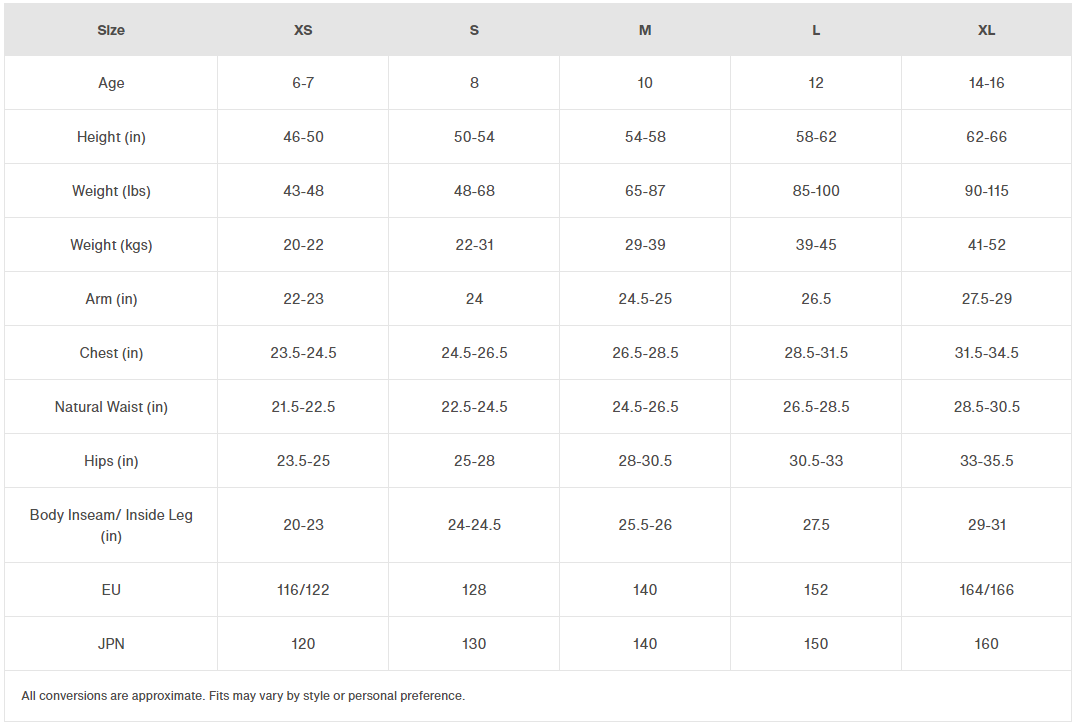The height and width of the screenshot is (726, 1077).
Task: Select the XL column header
Action: [x=986, y=30]
